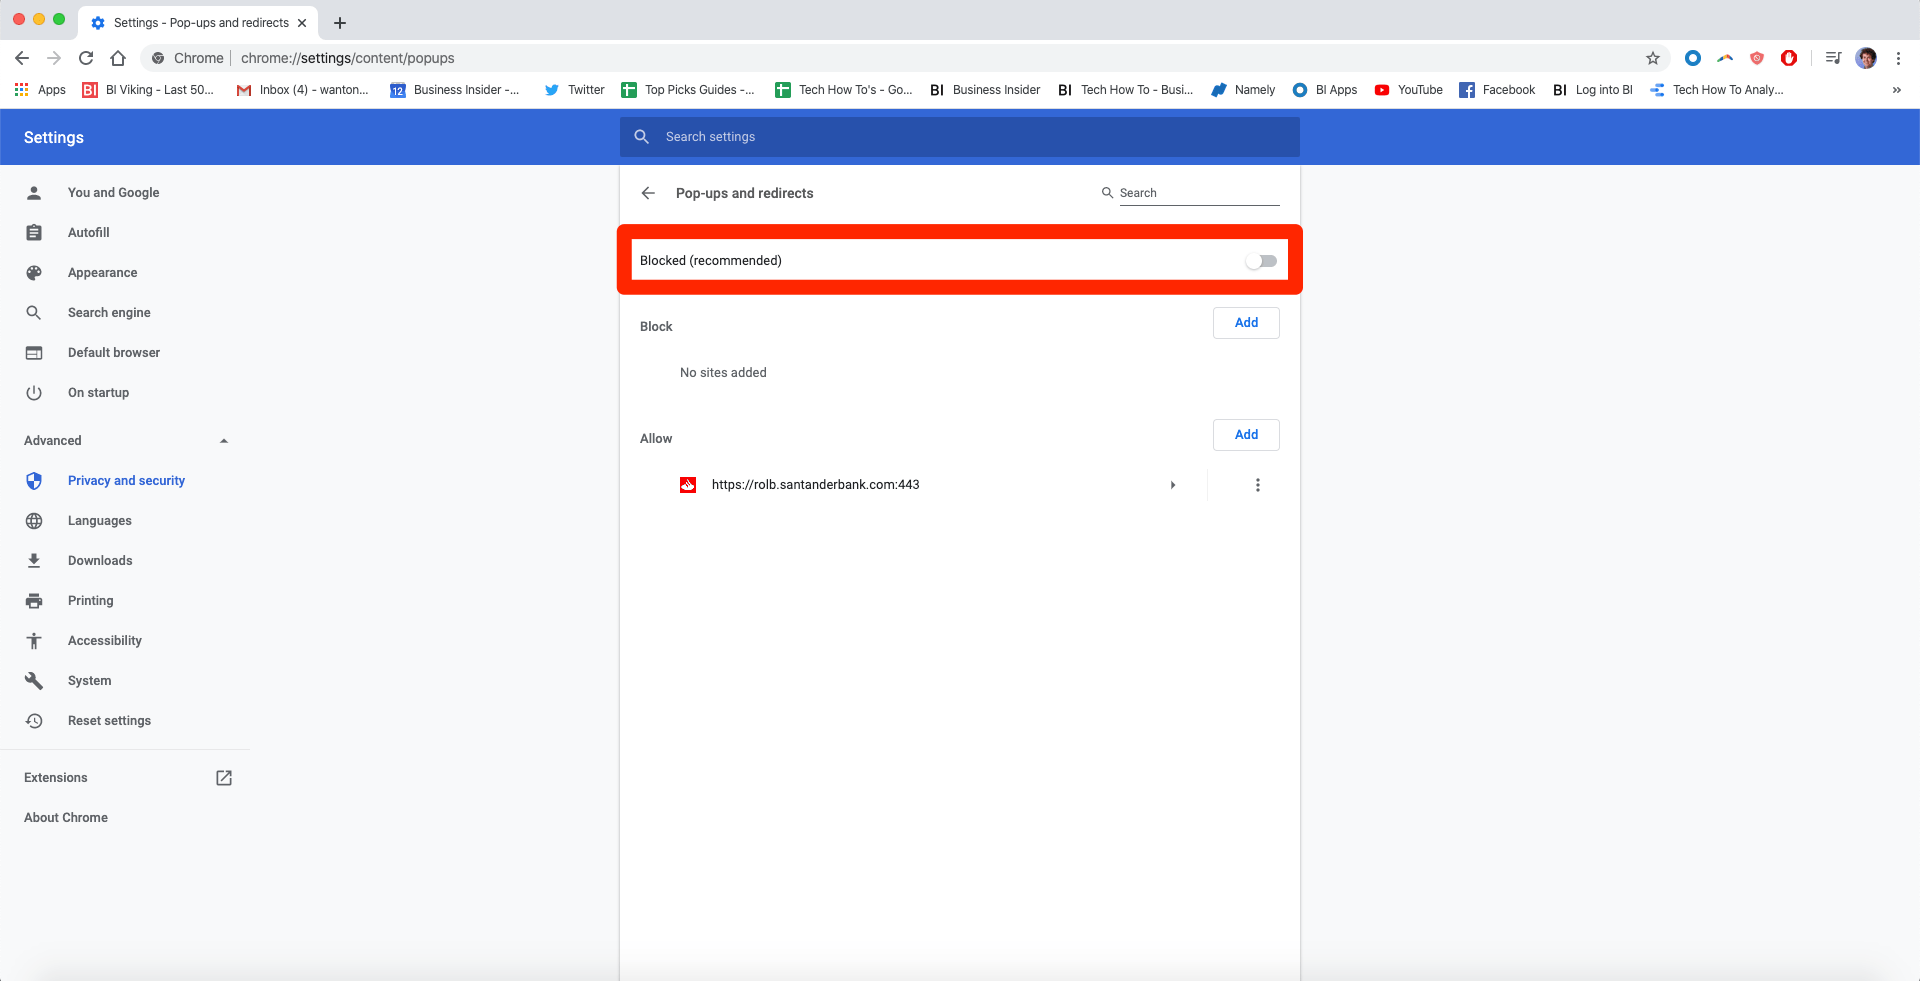Click the blue circle extension icon
Screen dimensions: 1920x981
click(1693, 58)
